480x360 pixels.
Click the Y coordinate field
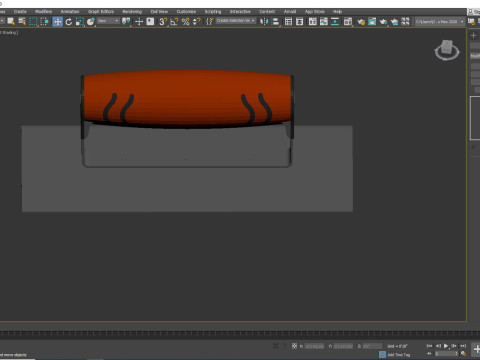343,346
